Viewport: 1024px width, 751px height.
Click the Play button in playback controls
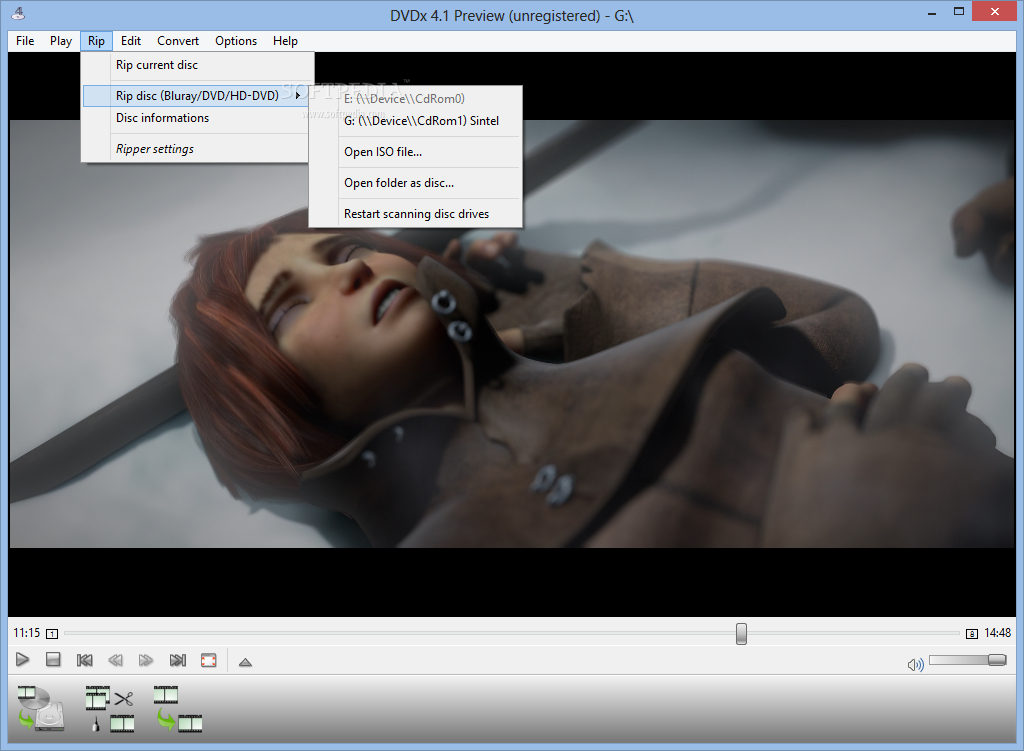point(22,660)
